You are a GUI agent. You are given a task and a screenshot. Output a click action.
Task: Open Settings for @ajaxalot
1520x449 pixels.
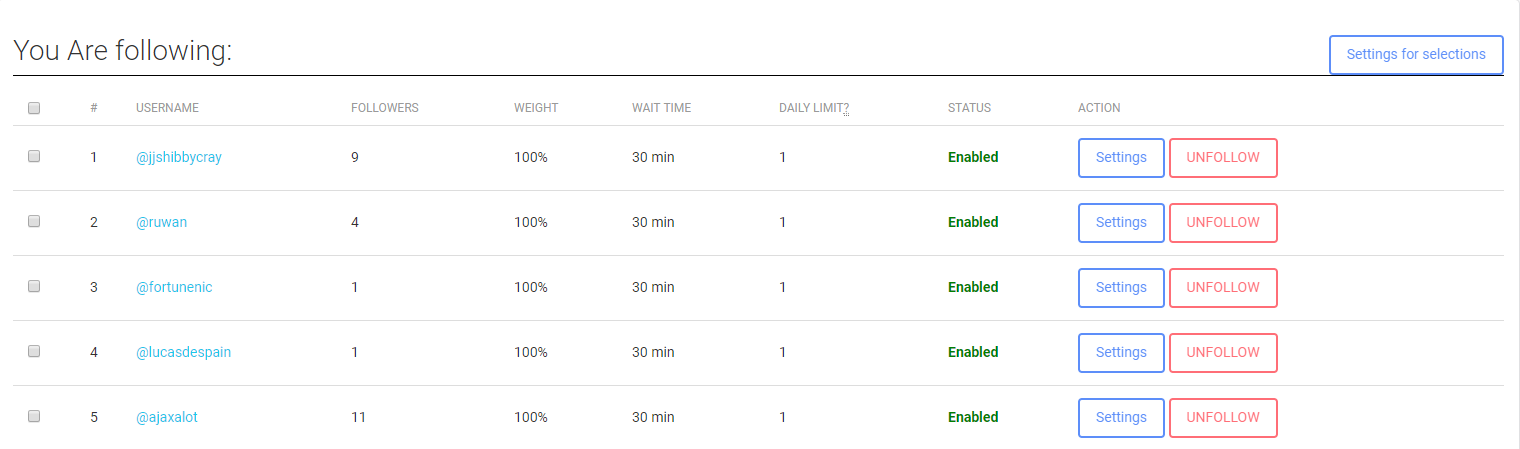click(x=1121, y=417)
